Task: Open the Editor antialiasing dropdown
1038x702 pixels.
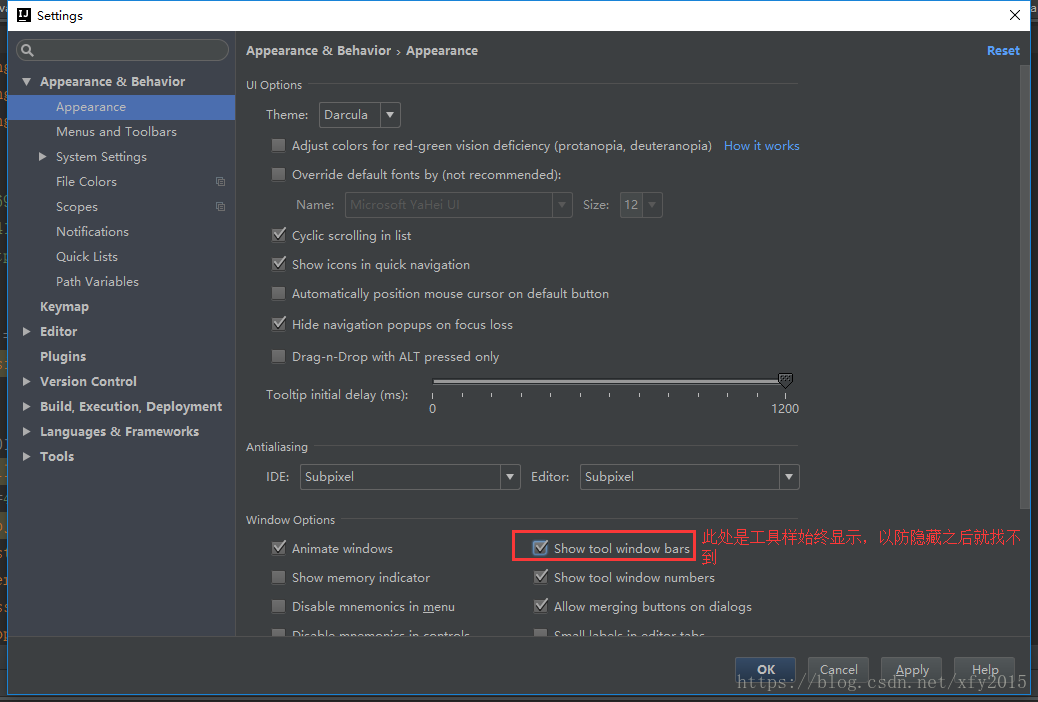Action: (x=690, y=477)
